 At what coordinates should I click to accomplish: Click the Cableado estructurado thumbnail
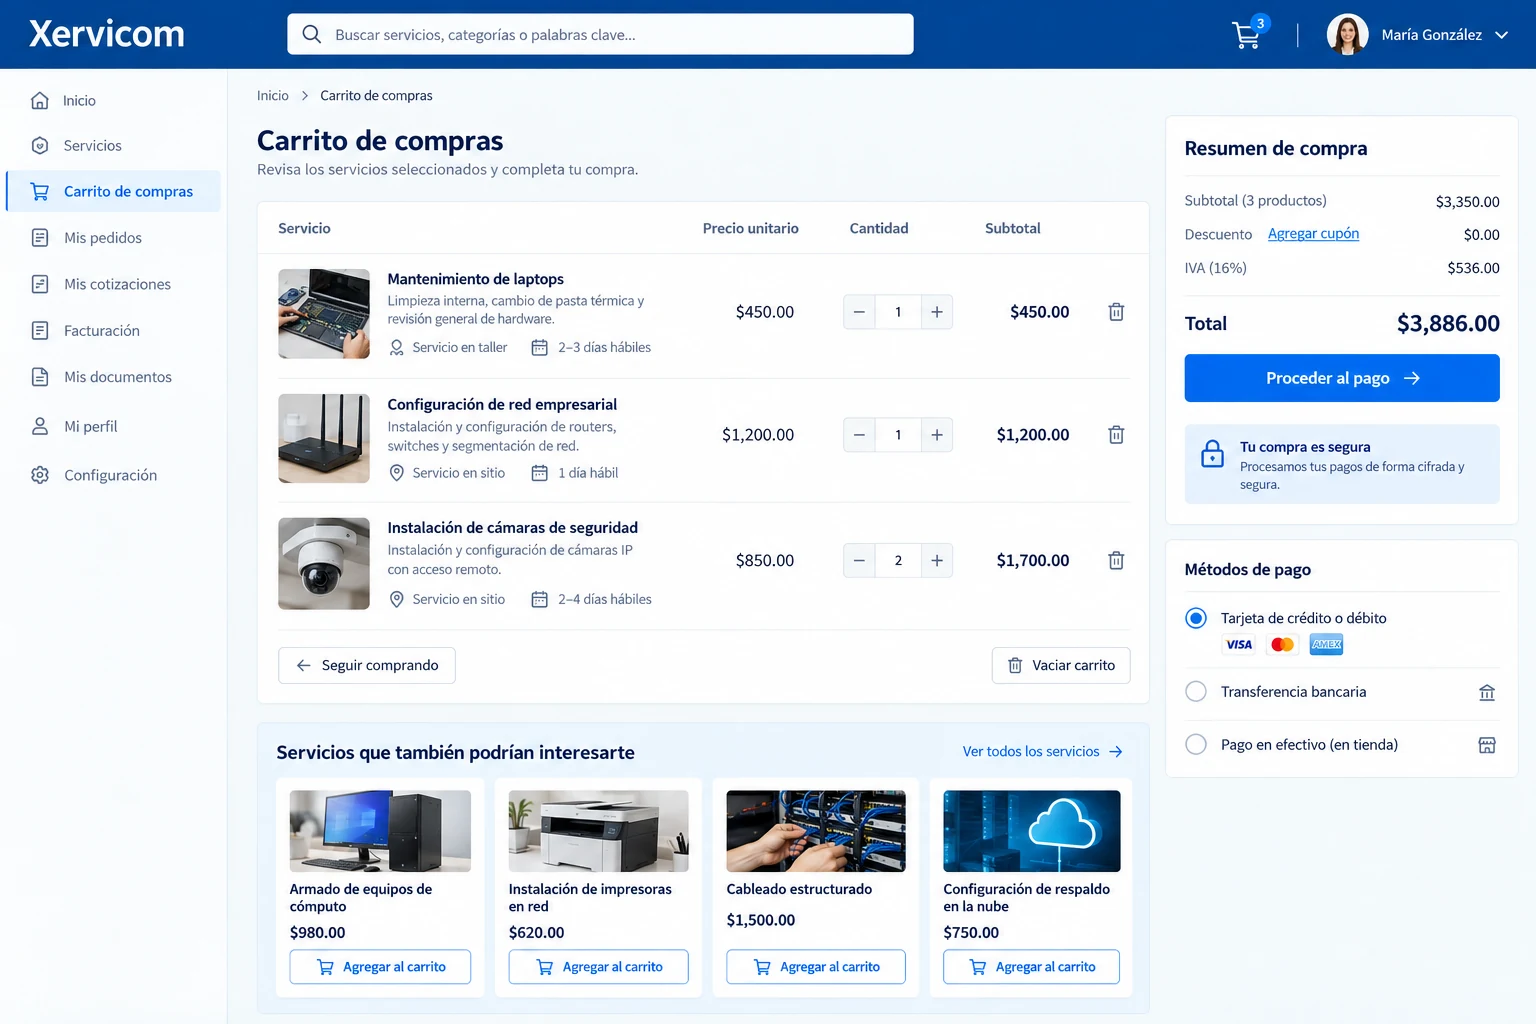tap(816, 831)
